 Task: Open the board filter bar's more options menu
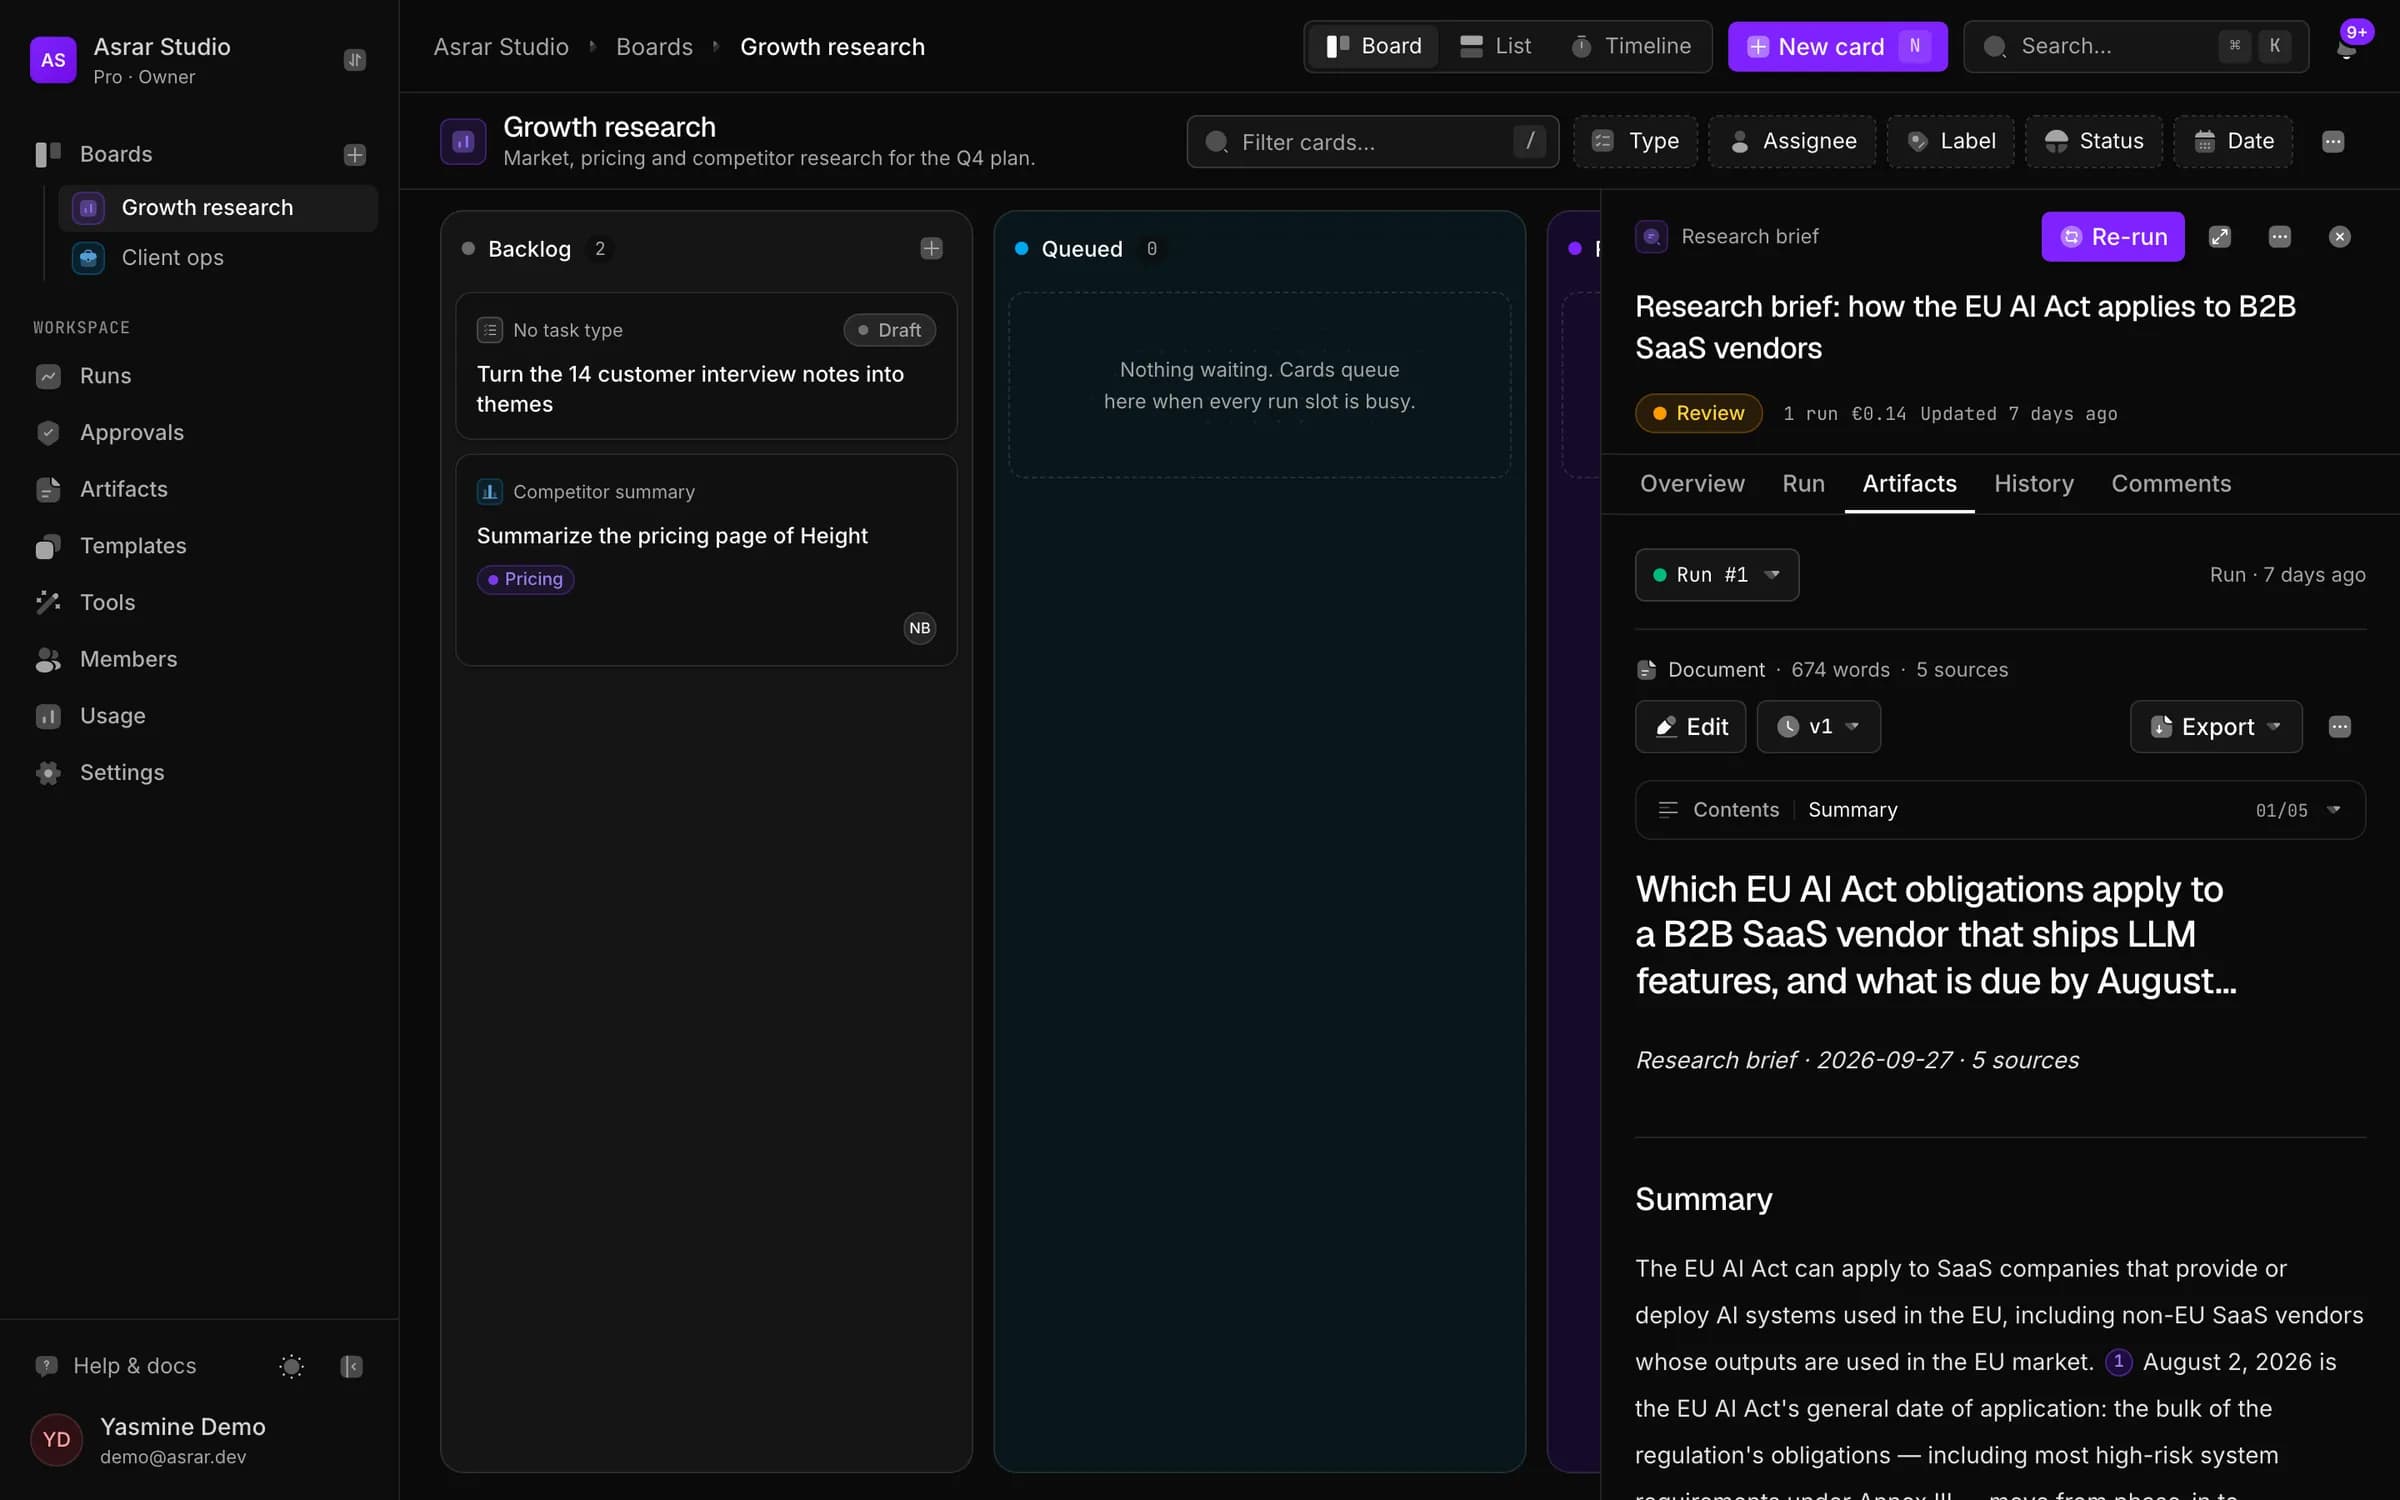coord(2333,142)
